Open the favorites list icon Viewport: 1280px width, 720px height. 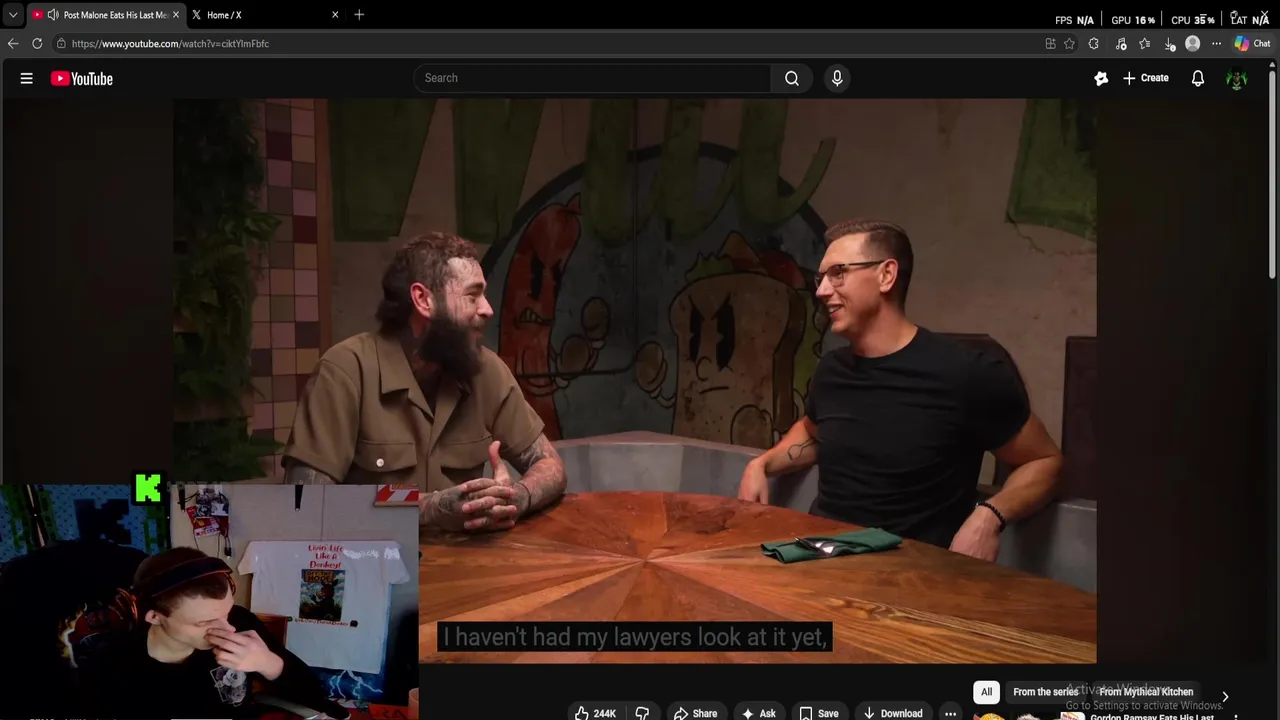(x=1145, y=44)
